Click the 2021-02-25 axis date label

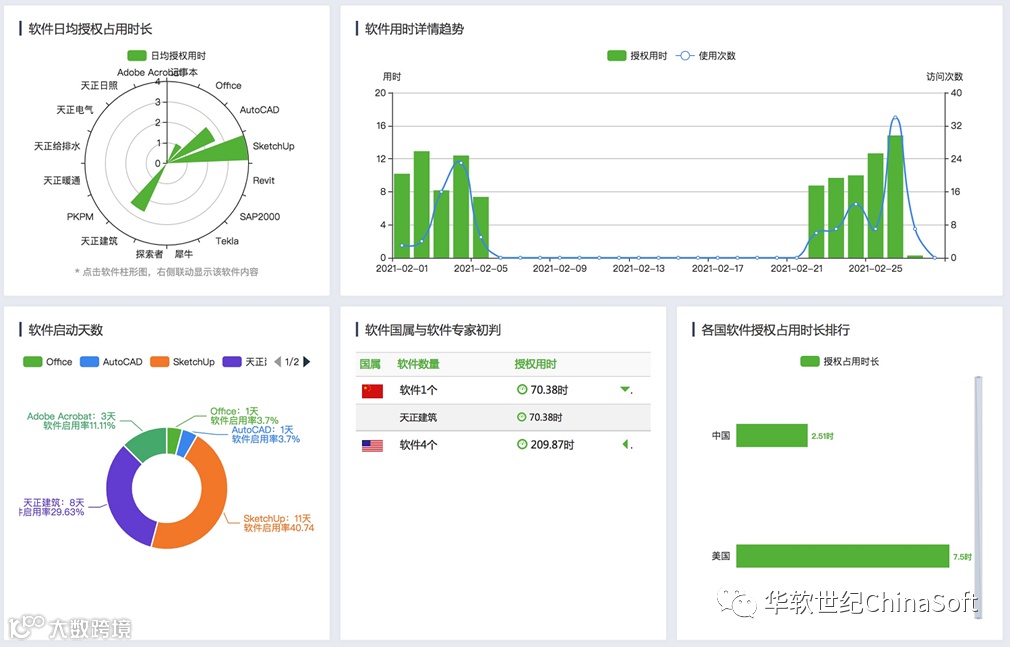pos(875,268)
